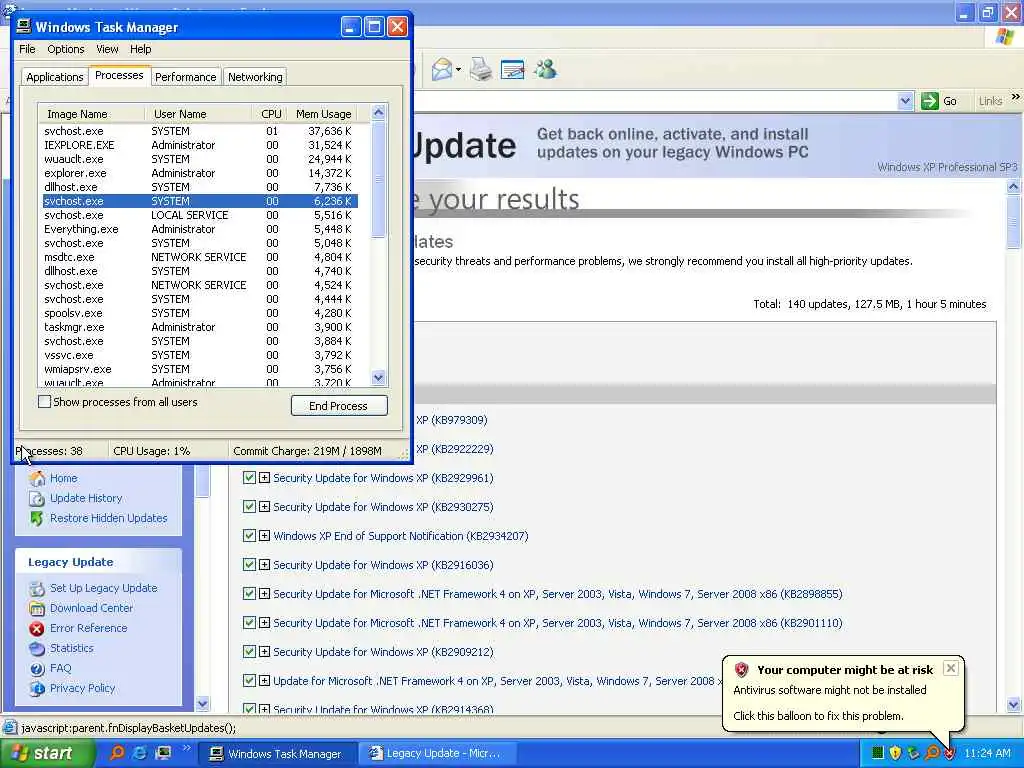This screenshot has width=1024, height=768.
Task: Expand the address bar dropdown arrow
Action: point(905,101)
